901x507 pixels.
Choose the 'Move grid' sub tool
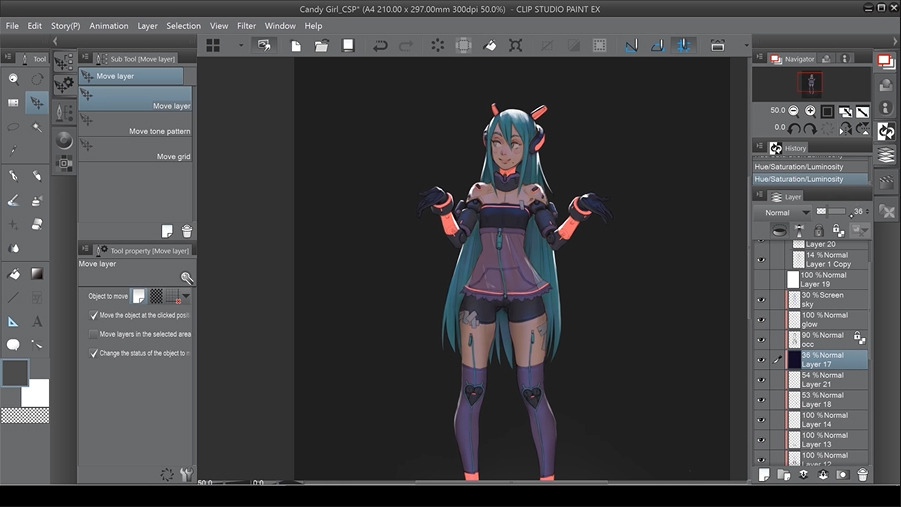tap(173, 157)
